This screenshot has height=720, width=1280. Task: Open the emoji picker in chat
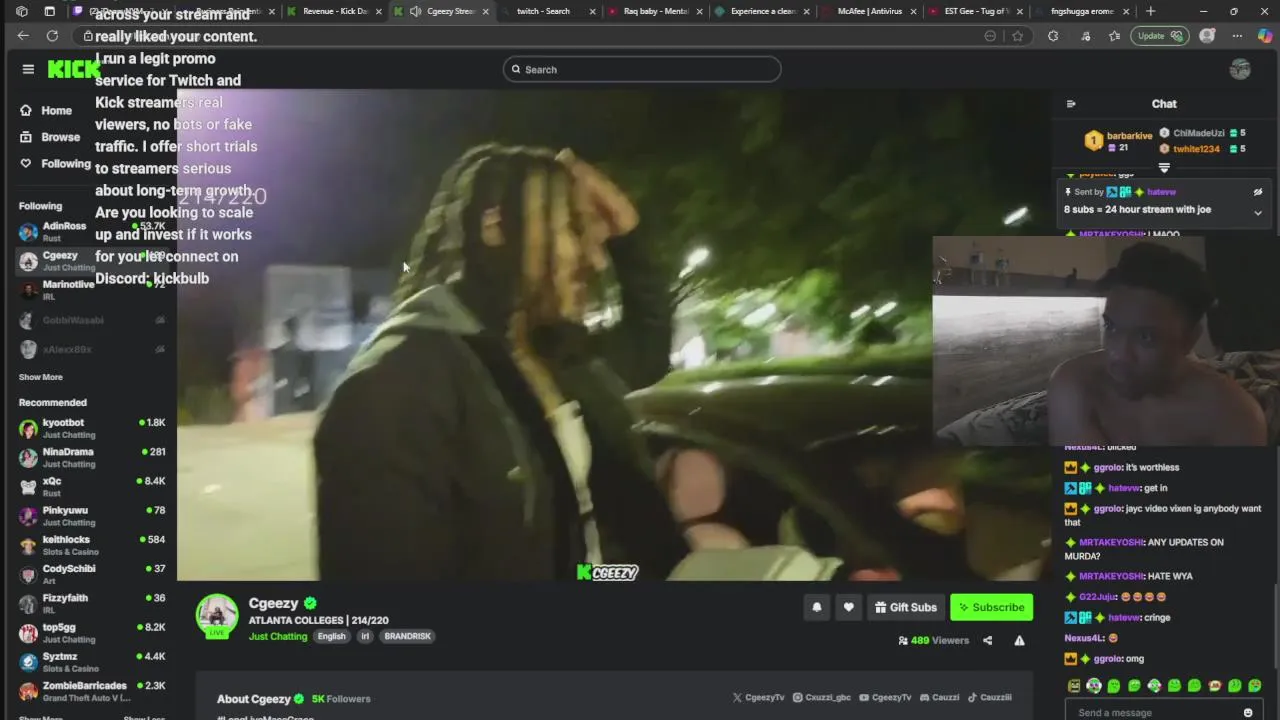click(1248, 712)
